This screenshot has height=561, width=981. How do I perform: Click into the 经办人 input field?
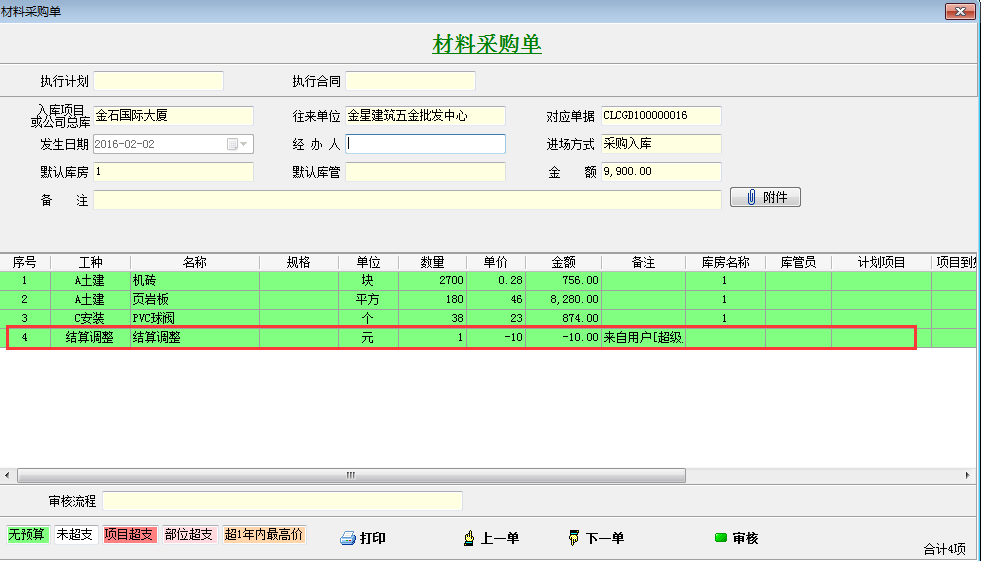pyautogui.click(x=425, y=144)
